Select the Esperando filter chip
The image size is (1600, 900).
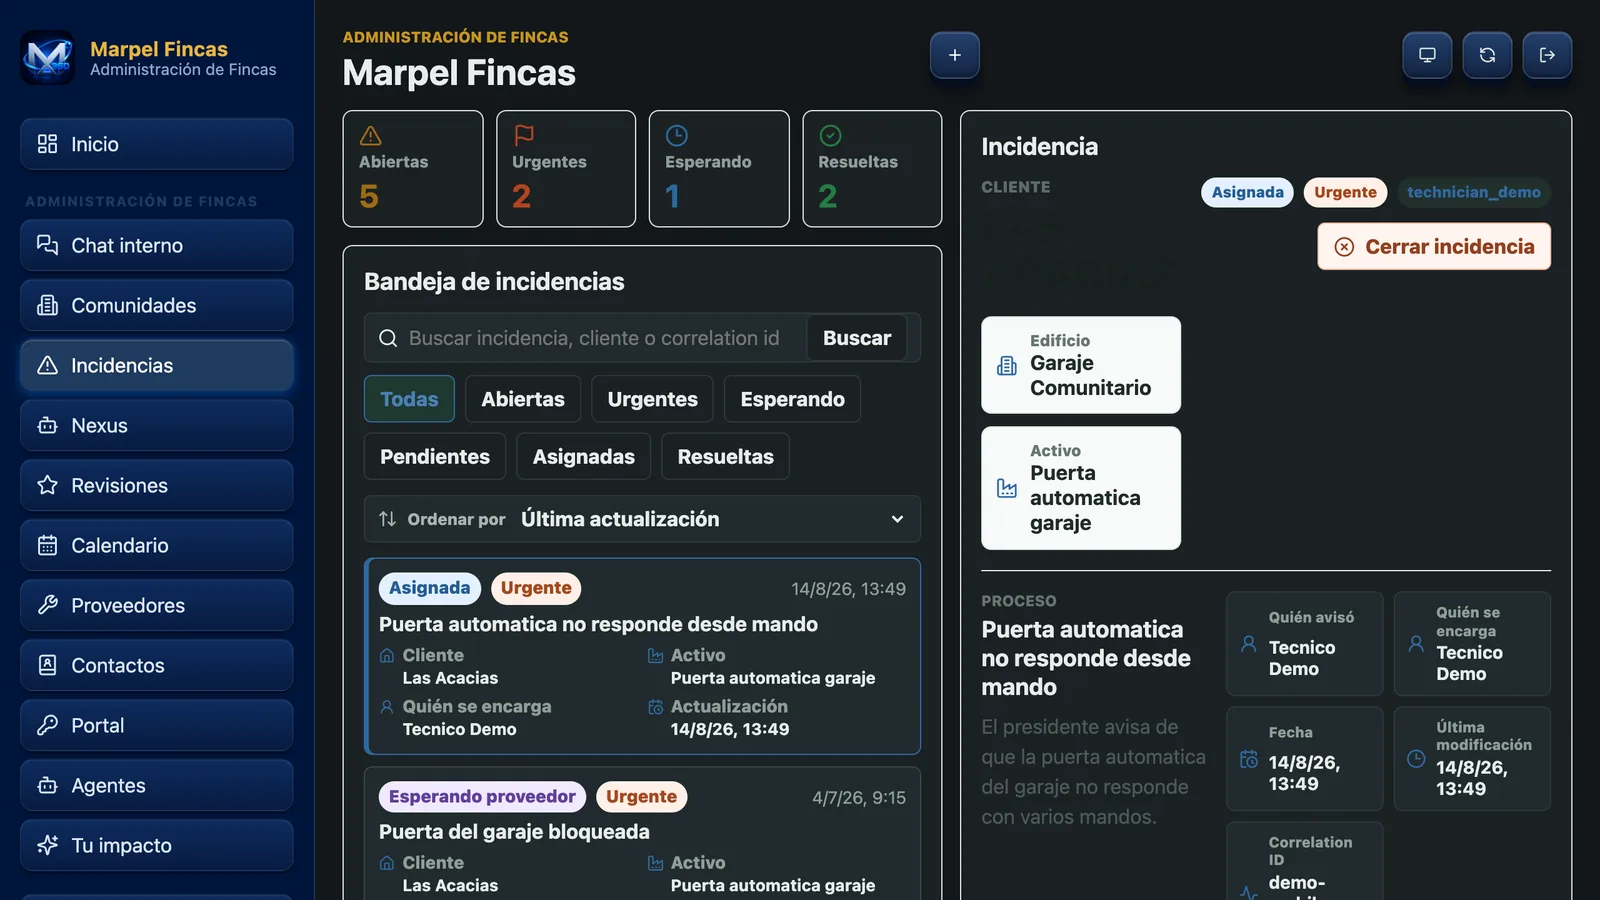tap(792, 399)
